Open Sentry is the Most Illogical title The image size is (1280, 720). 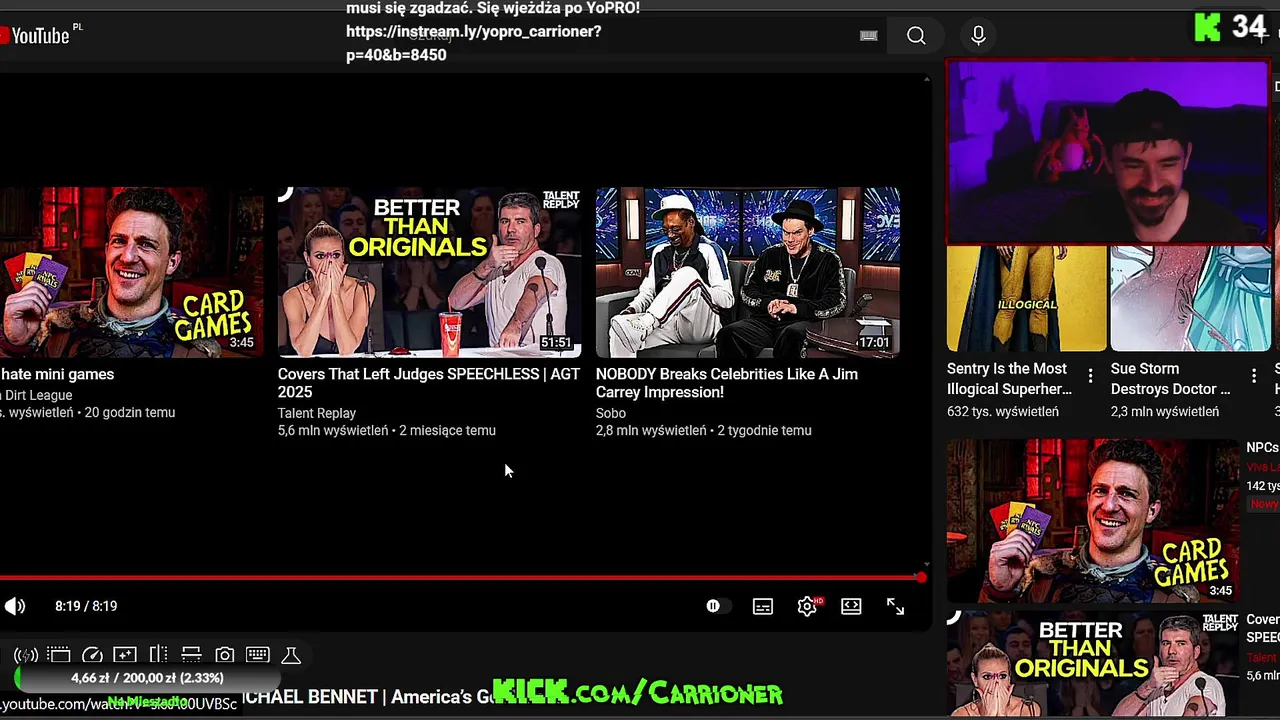click(x=1009, y=379)
